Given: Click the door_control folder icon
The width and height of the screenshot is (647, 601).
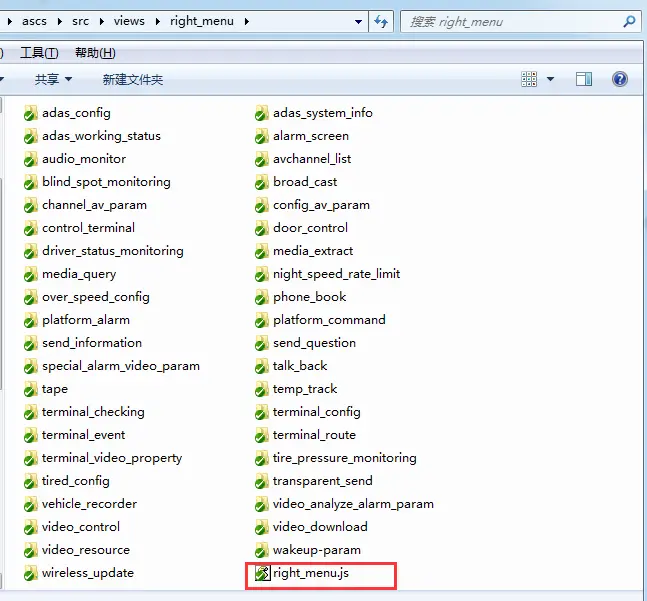Looking at the screenshot, I should click(262, 228).
